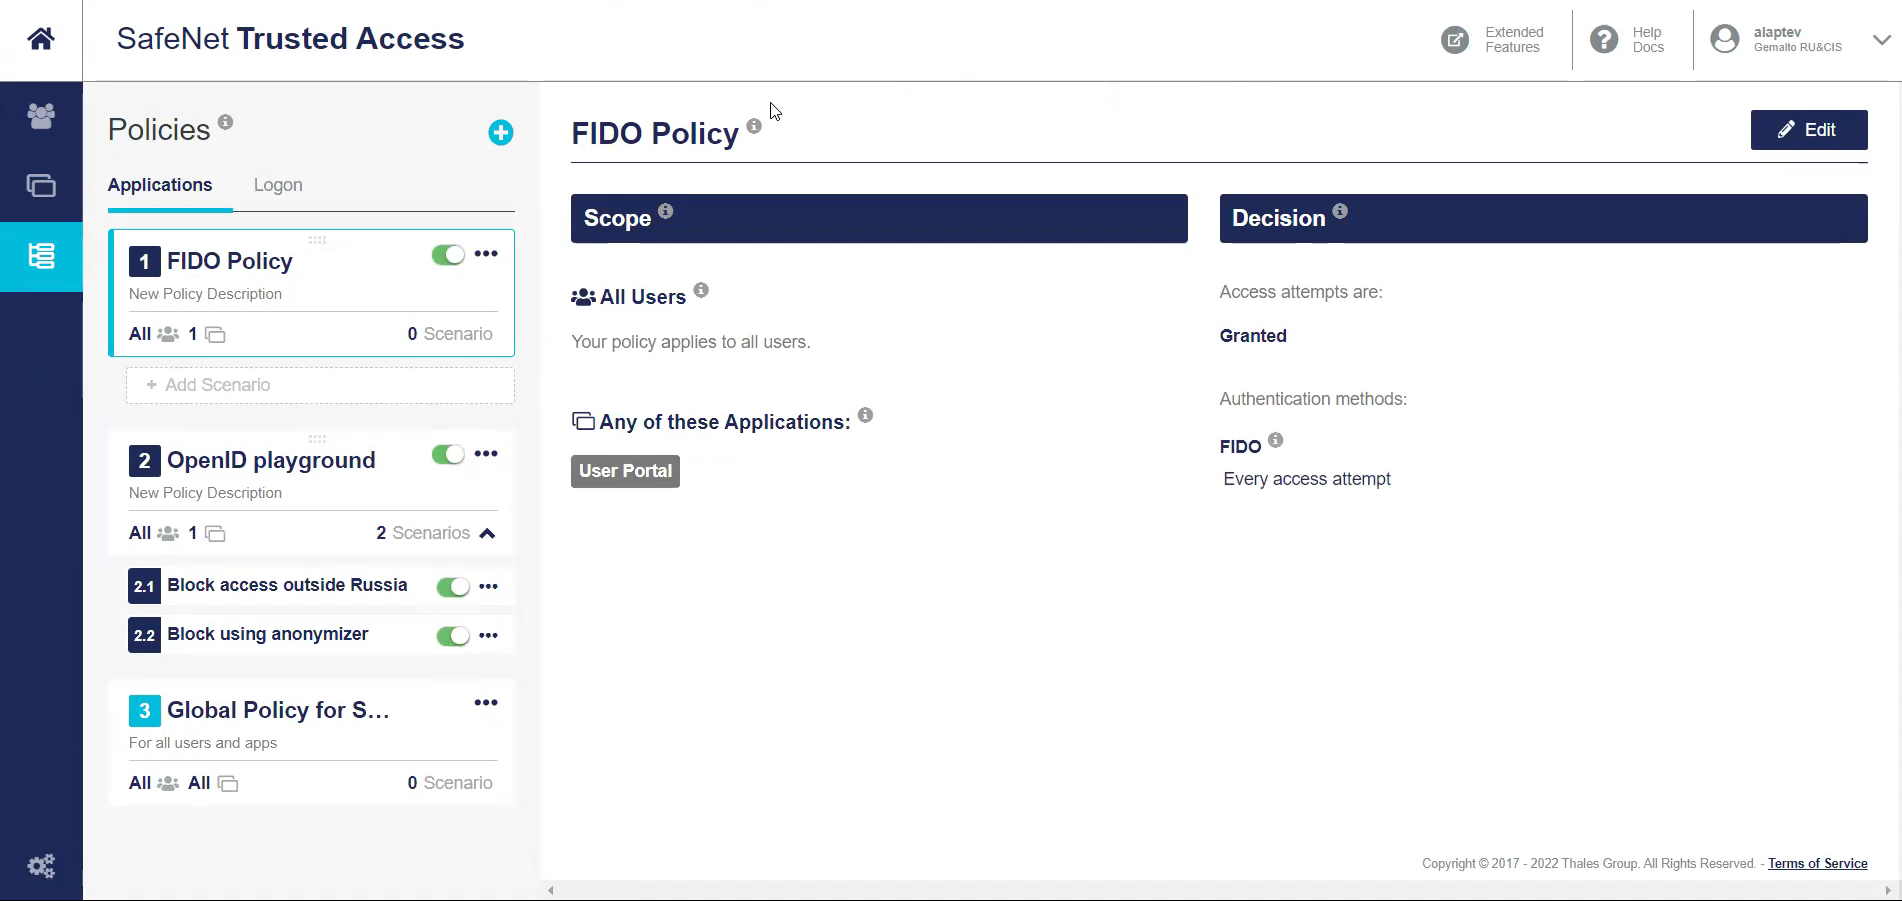Open the Policies sidebar icon
Screen dimensions: 1902x901
(41, 256)
